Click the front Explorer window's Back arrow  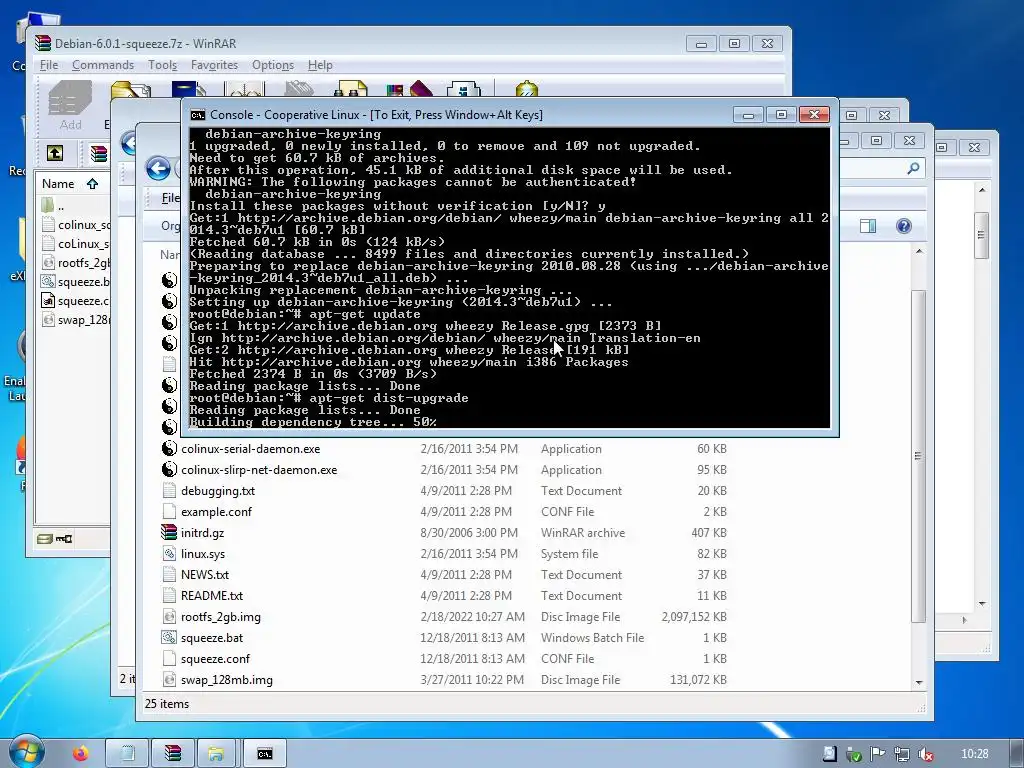158,169
